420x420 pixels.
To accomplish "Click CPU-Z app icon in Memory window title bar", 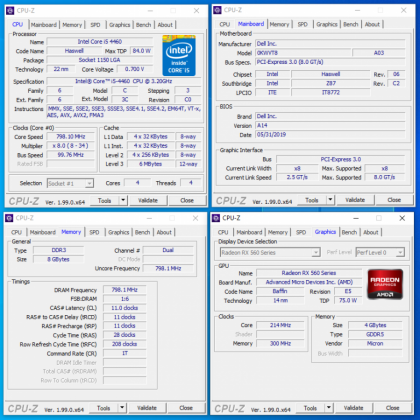I will 9,218.
